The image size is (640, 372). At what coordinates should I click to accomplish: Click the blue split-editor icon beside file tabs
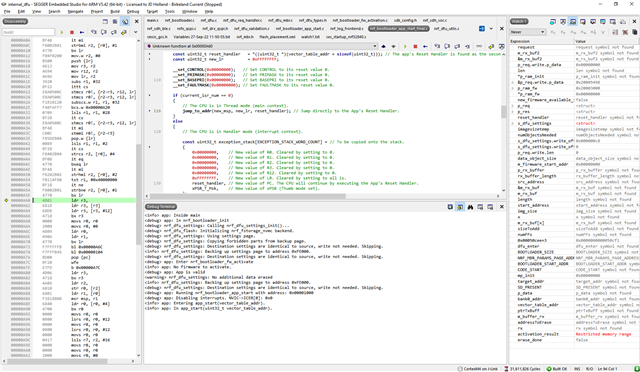tap(482, 29)
